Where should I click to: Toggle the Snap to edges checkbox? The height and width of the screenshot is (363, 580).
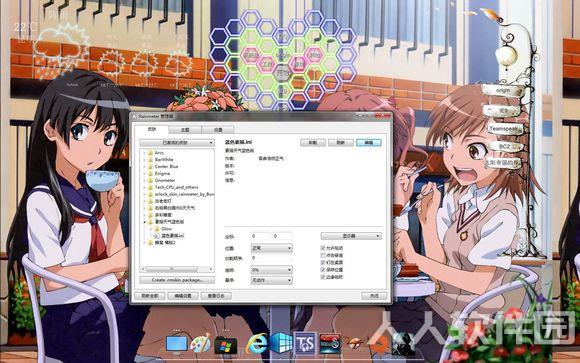click(x=323, y=277)
